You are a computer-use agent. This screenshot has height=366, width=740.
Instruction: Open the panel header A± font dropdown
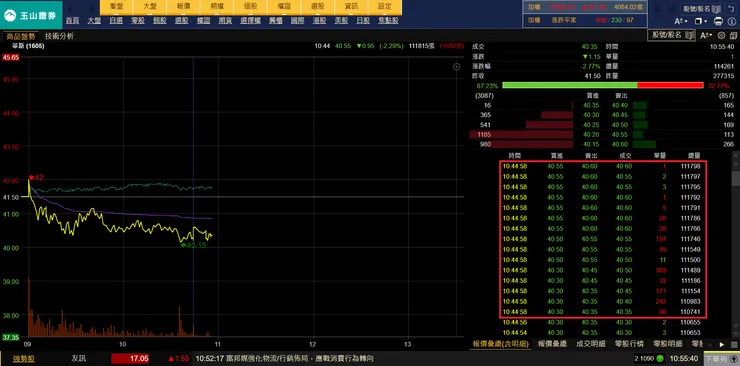point(706,35)
